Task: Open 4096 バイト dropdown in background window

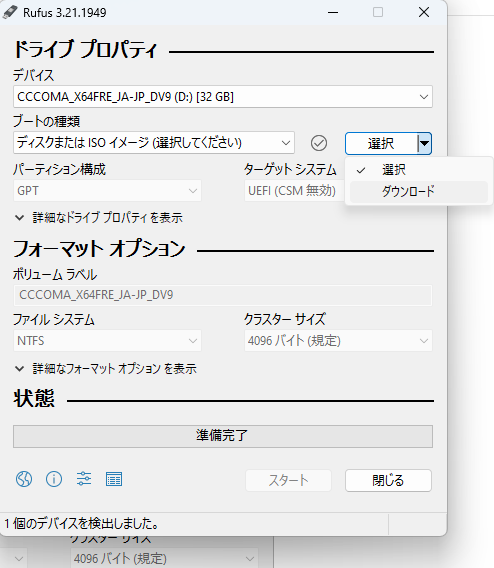Action: click(164, 558)
